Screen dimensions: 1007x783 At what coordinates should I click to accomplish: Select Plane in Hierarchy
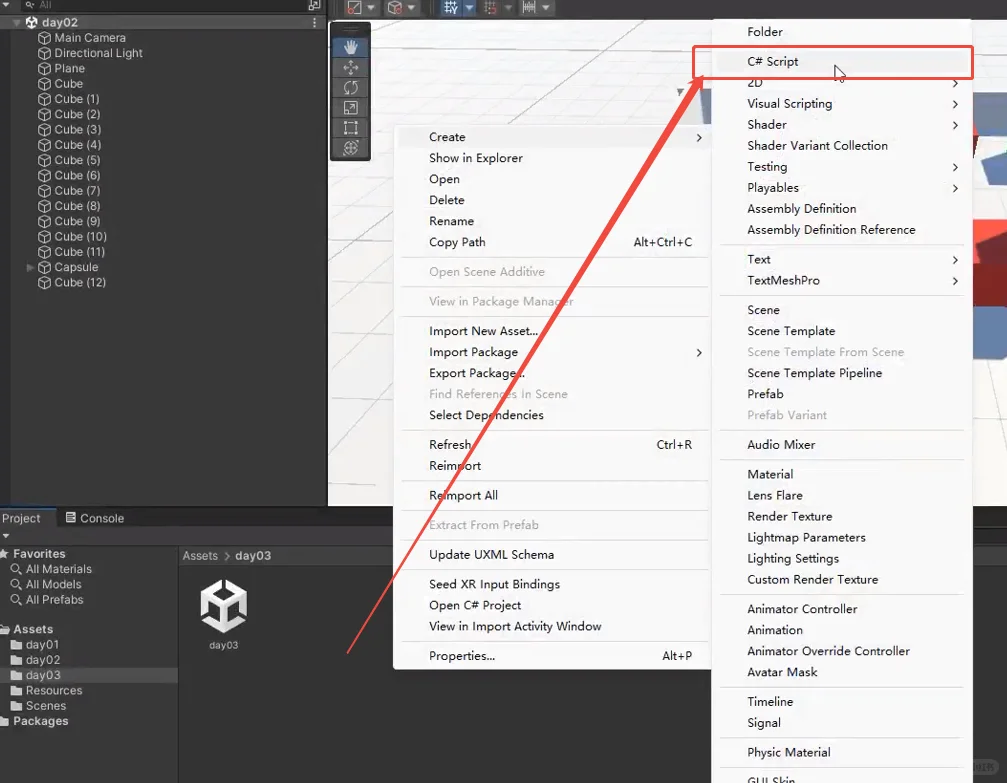69,69
